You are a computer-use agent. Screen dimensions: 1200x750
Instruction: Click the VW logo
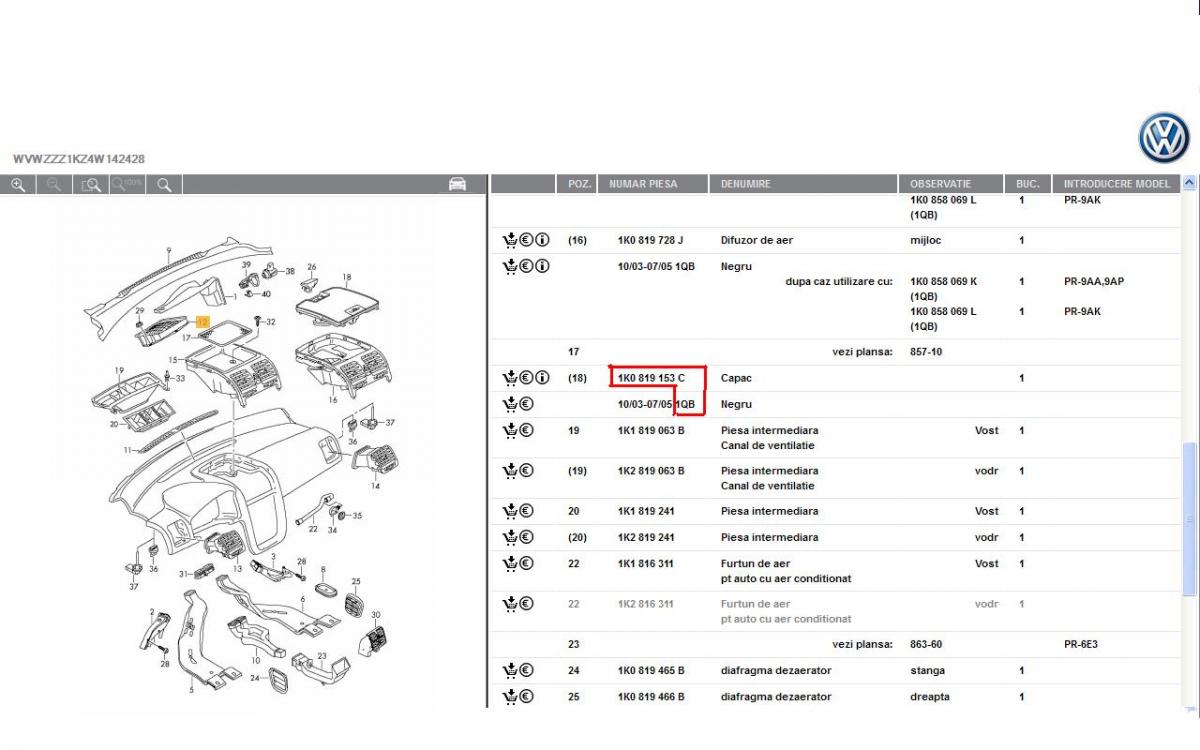click(1164, 138)
